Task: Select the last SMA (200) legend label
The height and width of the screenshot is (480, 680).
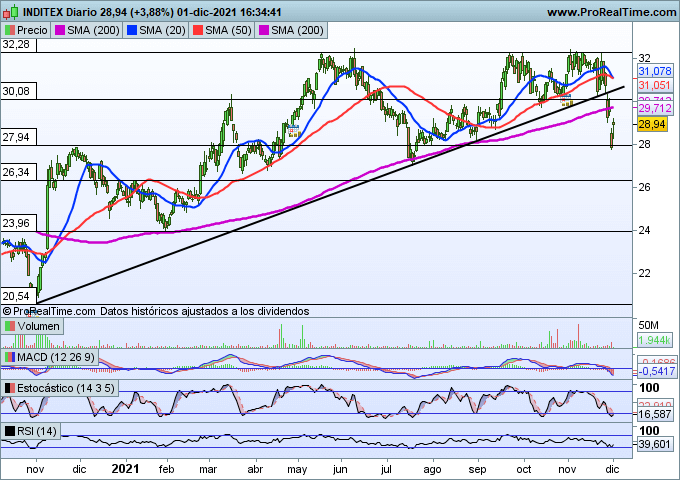Action: [297, 30]
